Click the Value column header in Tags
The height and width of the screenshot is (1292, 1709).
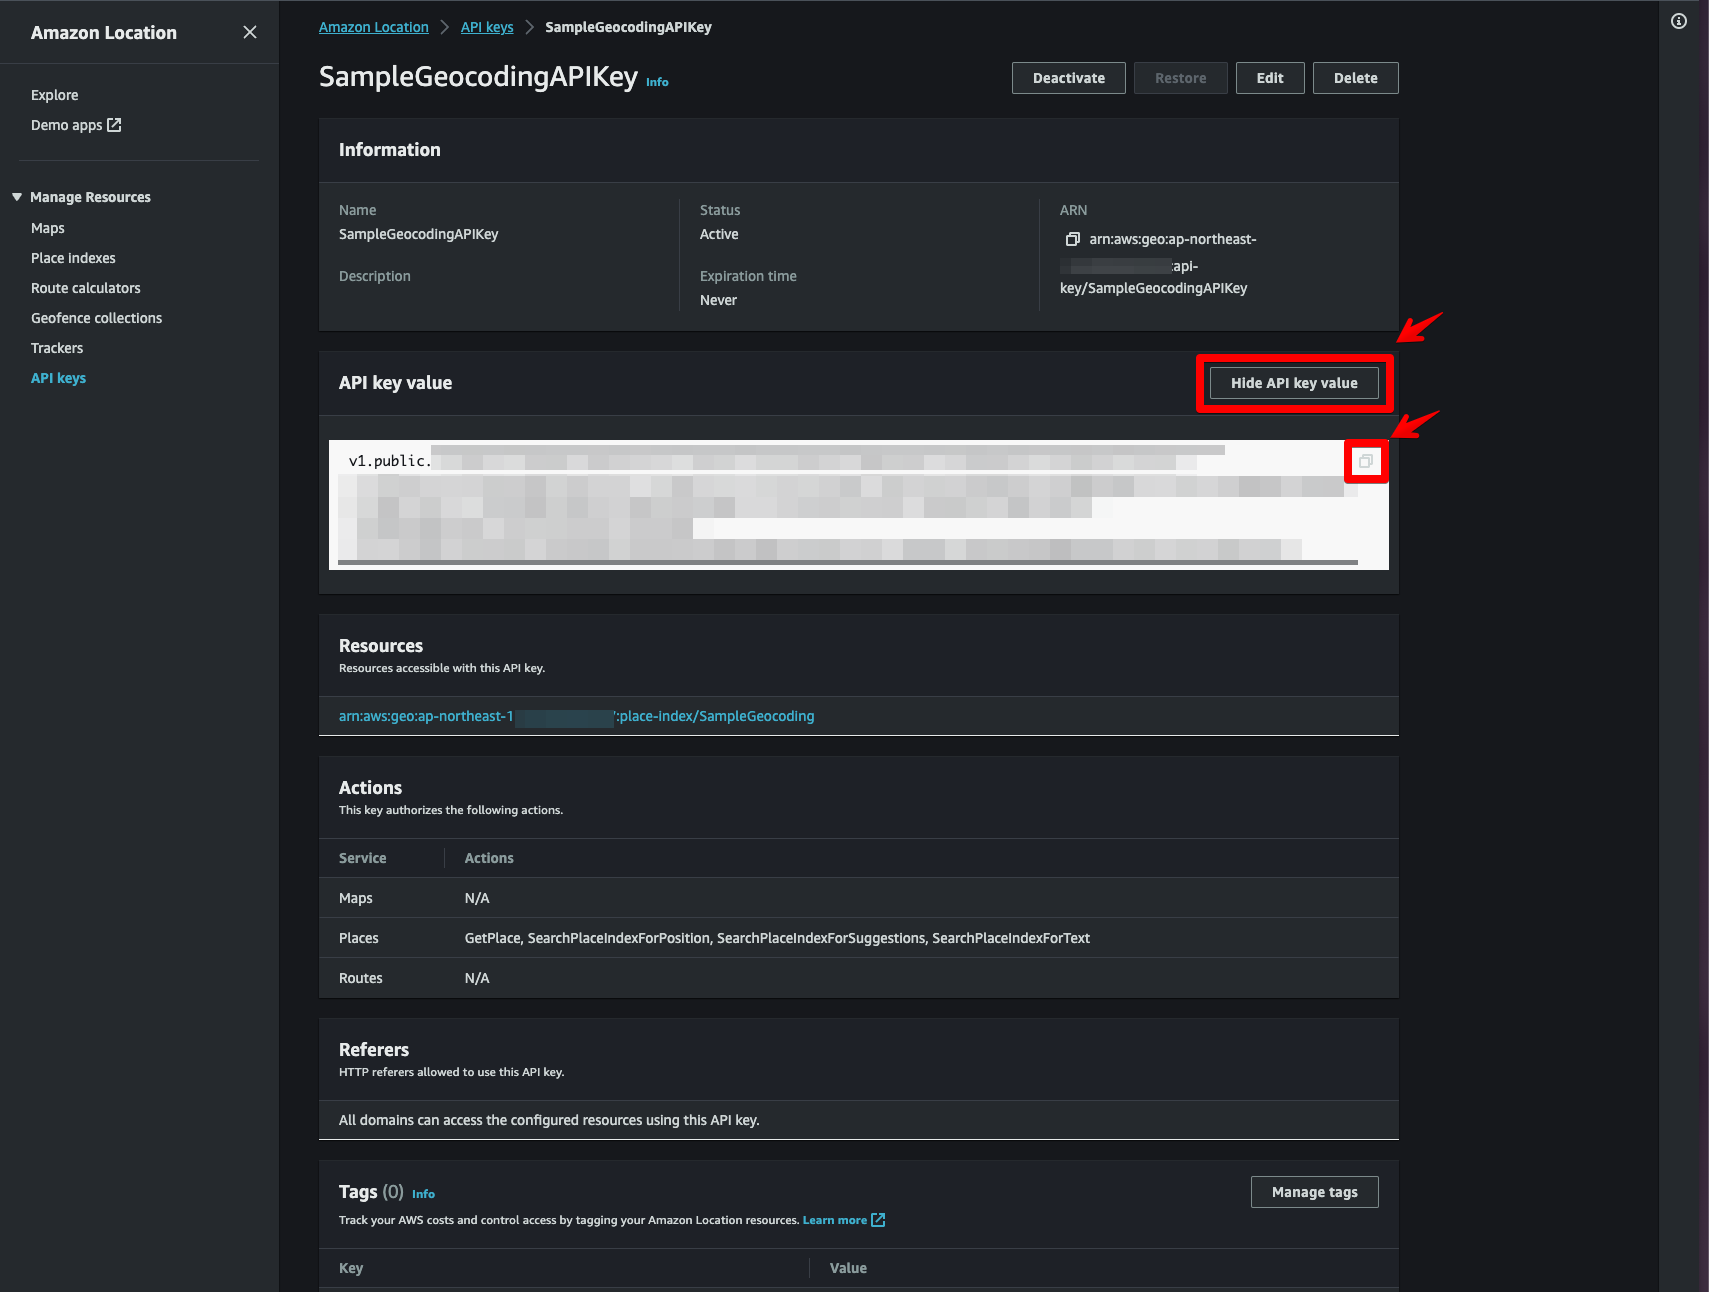click(848, 1268)
